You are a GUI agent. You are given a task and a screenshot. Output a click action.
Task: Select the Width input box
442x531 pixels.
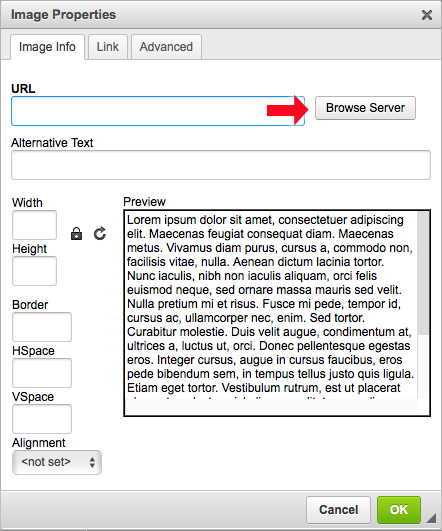pyautogui.click(x=34, y=225)
